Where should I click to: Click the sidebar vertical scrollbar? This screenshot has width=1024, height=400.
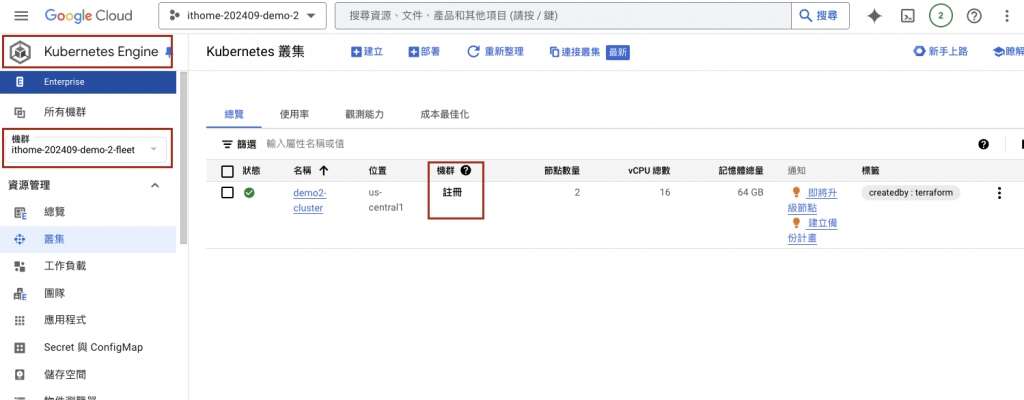pyautogui.click(x=184, y=160)
